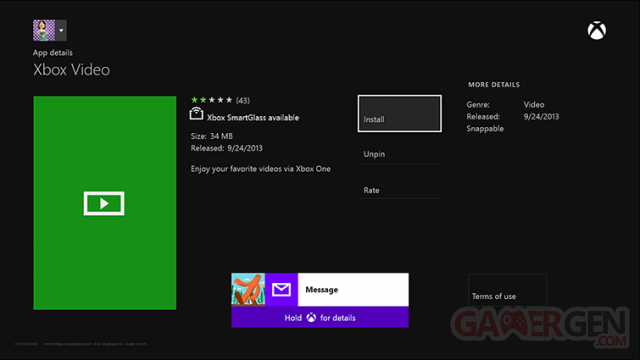Viewport: 640px width, 360px height.
Task: Click the 'Xbox Video' page title
Action: tap(71, 70)
